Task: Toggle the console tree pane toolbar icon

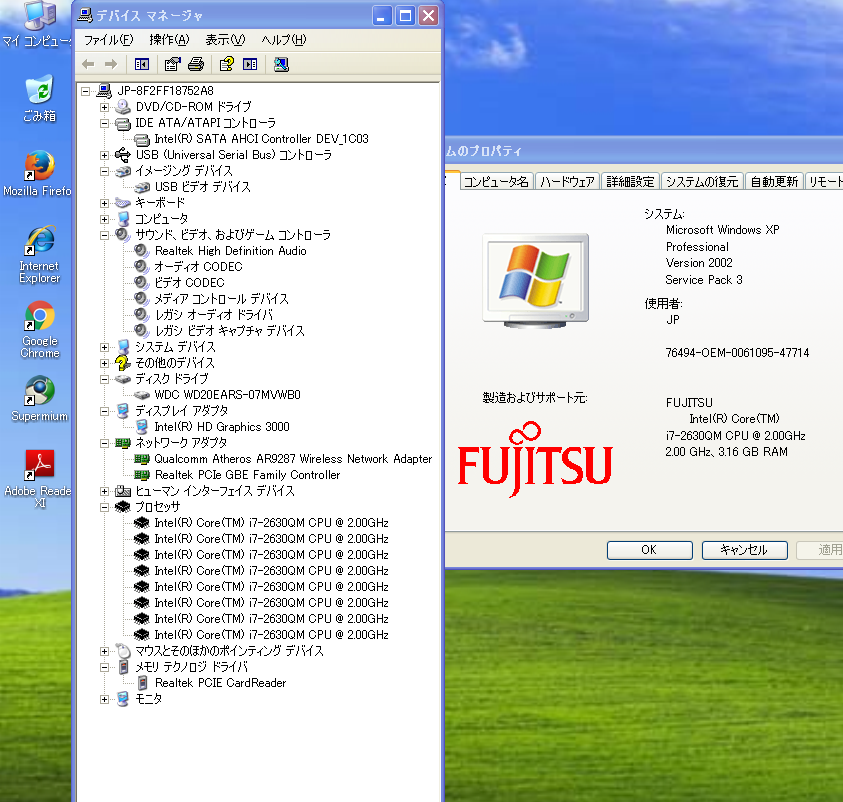Action: 142,65
